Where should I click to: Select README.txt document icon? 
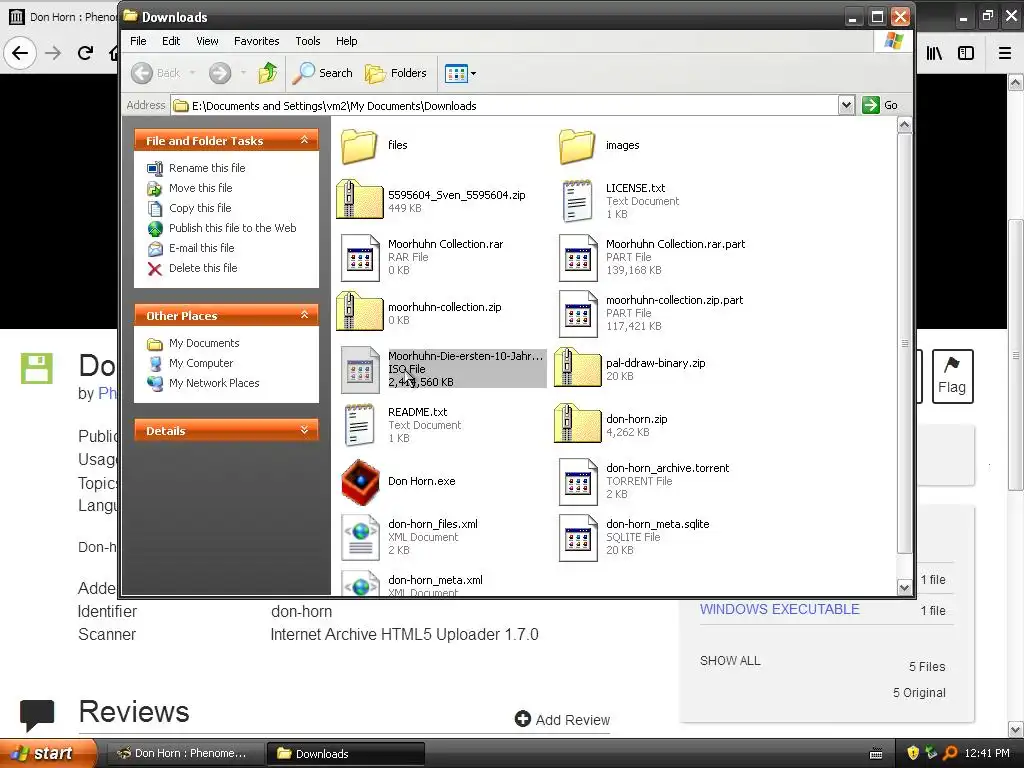pyautogui.click(x=359, y=425)
